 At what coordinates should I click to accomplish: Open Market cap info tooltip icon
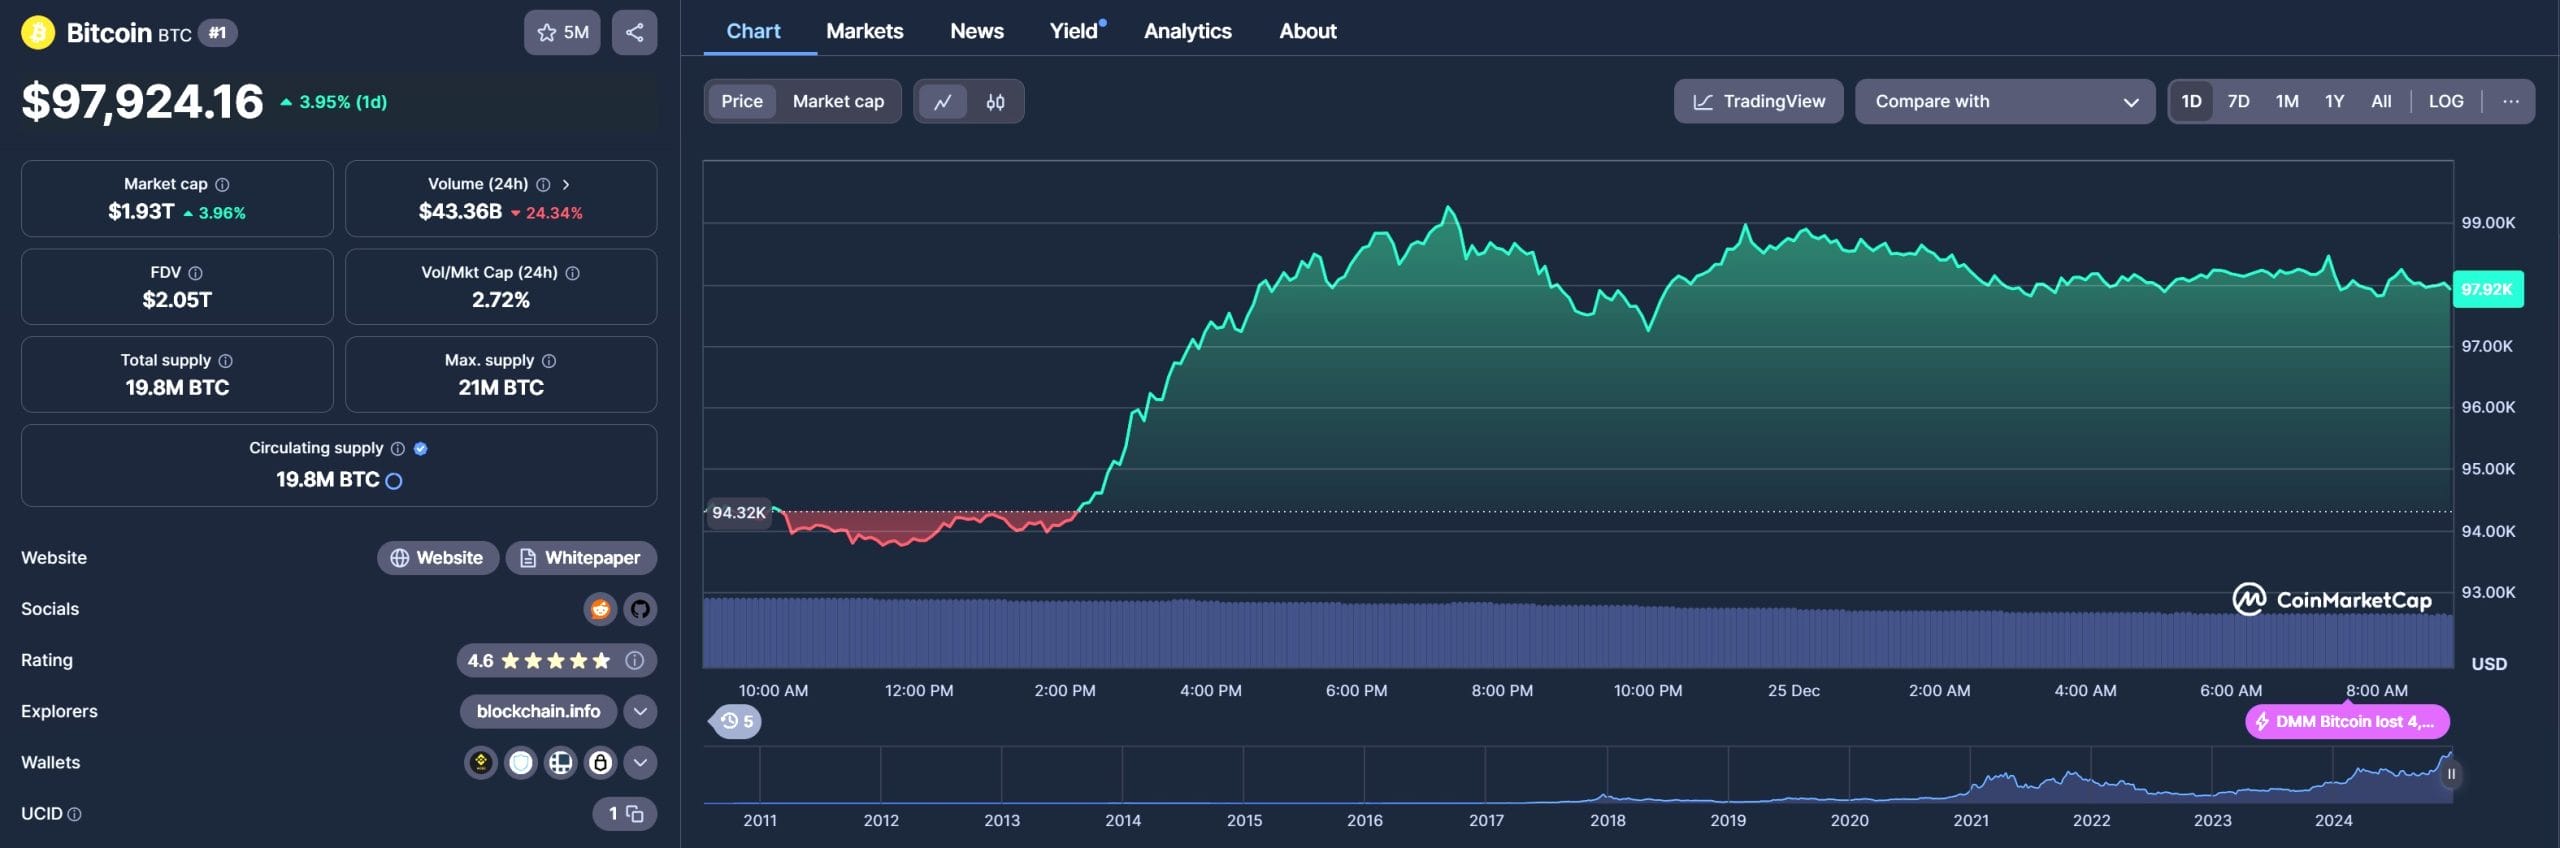[x=223, y=184]
